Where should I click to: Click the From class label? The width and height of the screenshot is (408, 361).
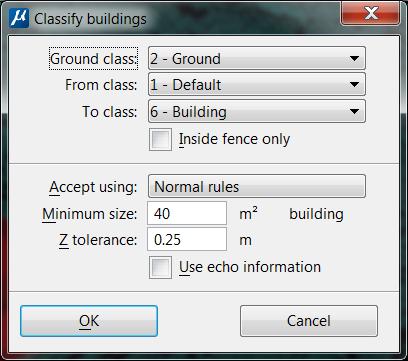point(101,85)
